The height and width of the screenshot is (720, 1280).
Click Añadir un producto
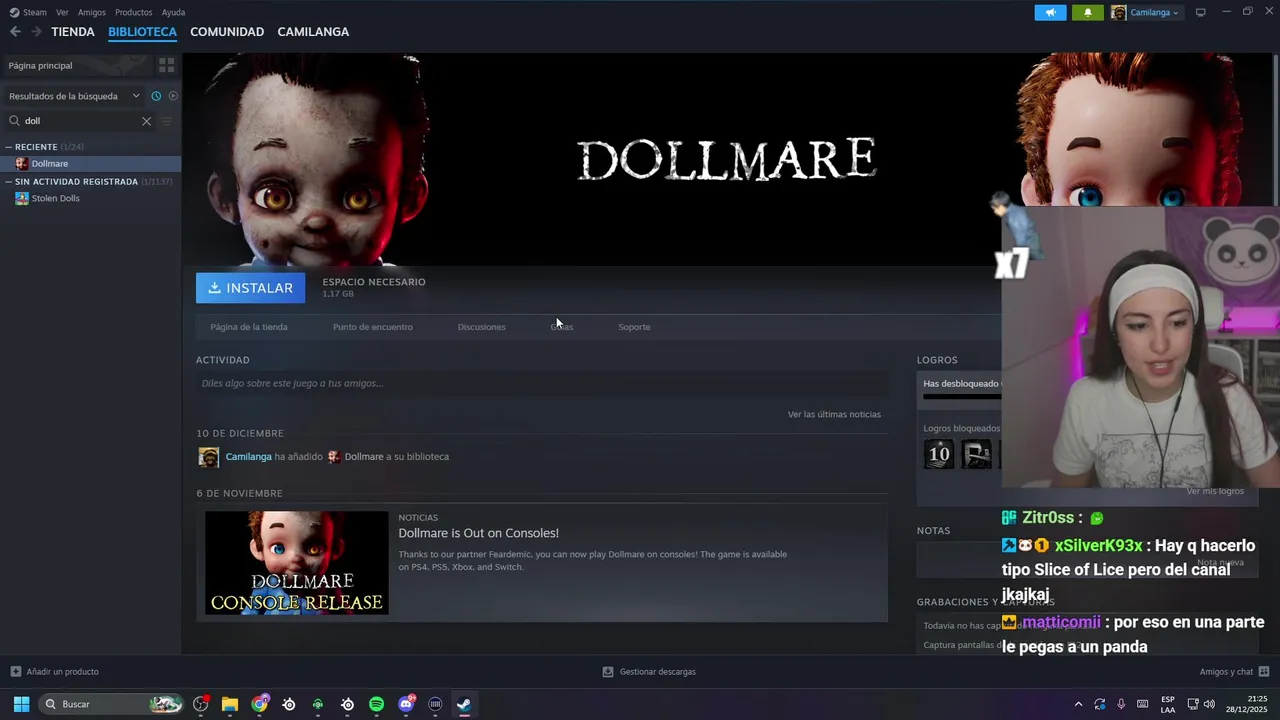click(x=54, y=672)
